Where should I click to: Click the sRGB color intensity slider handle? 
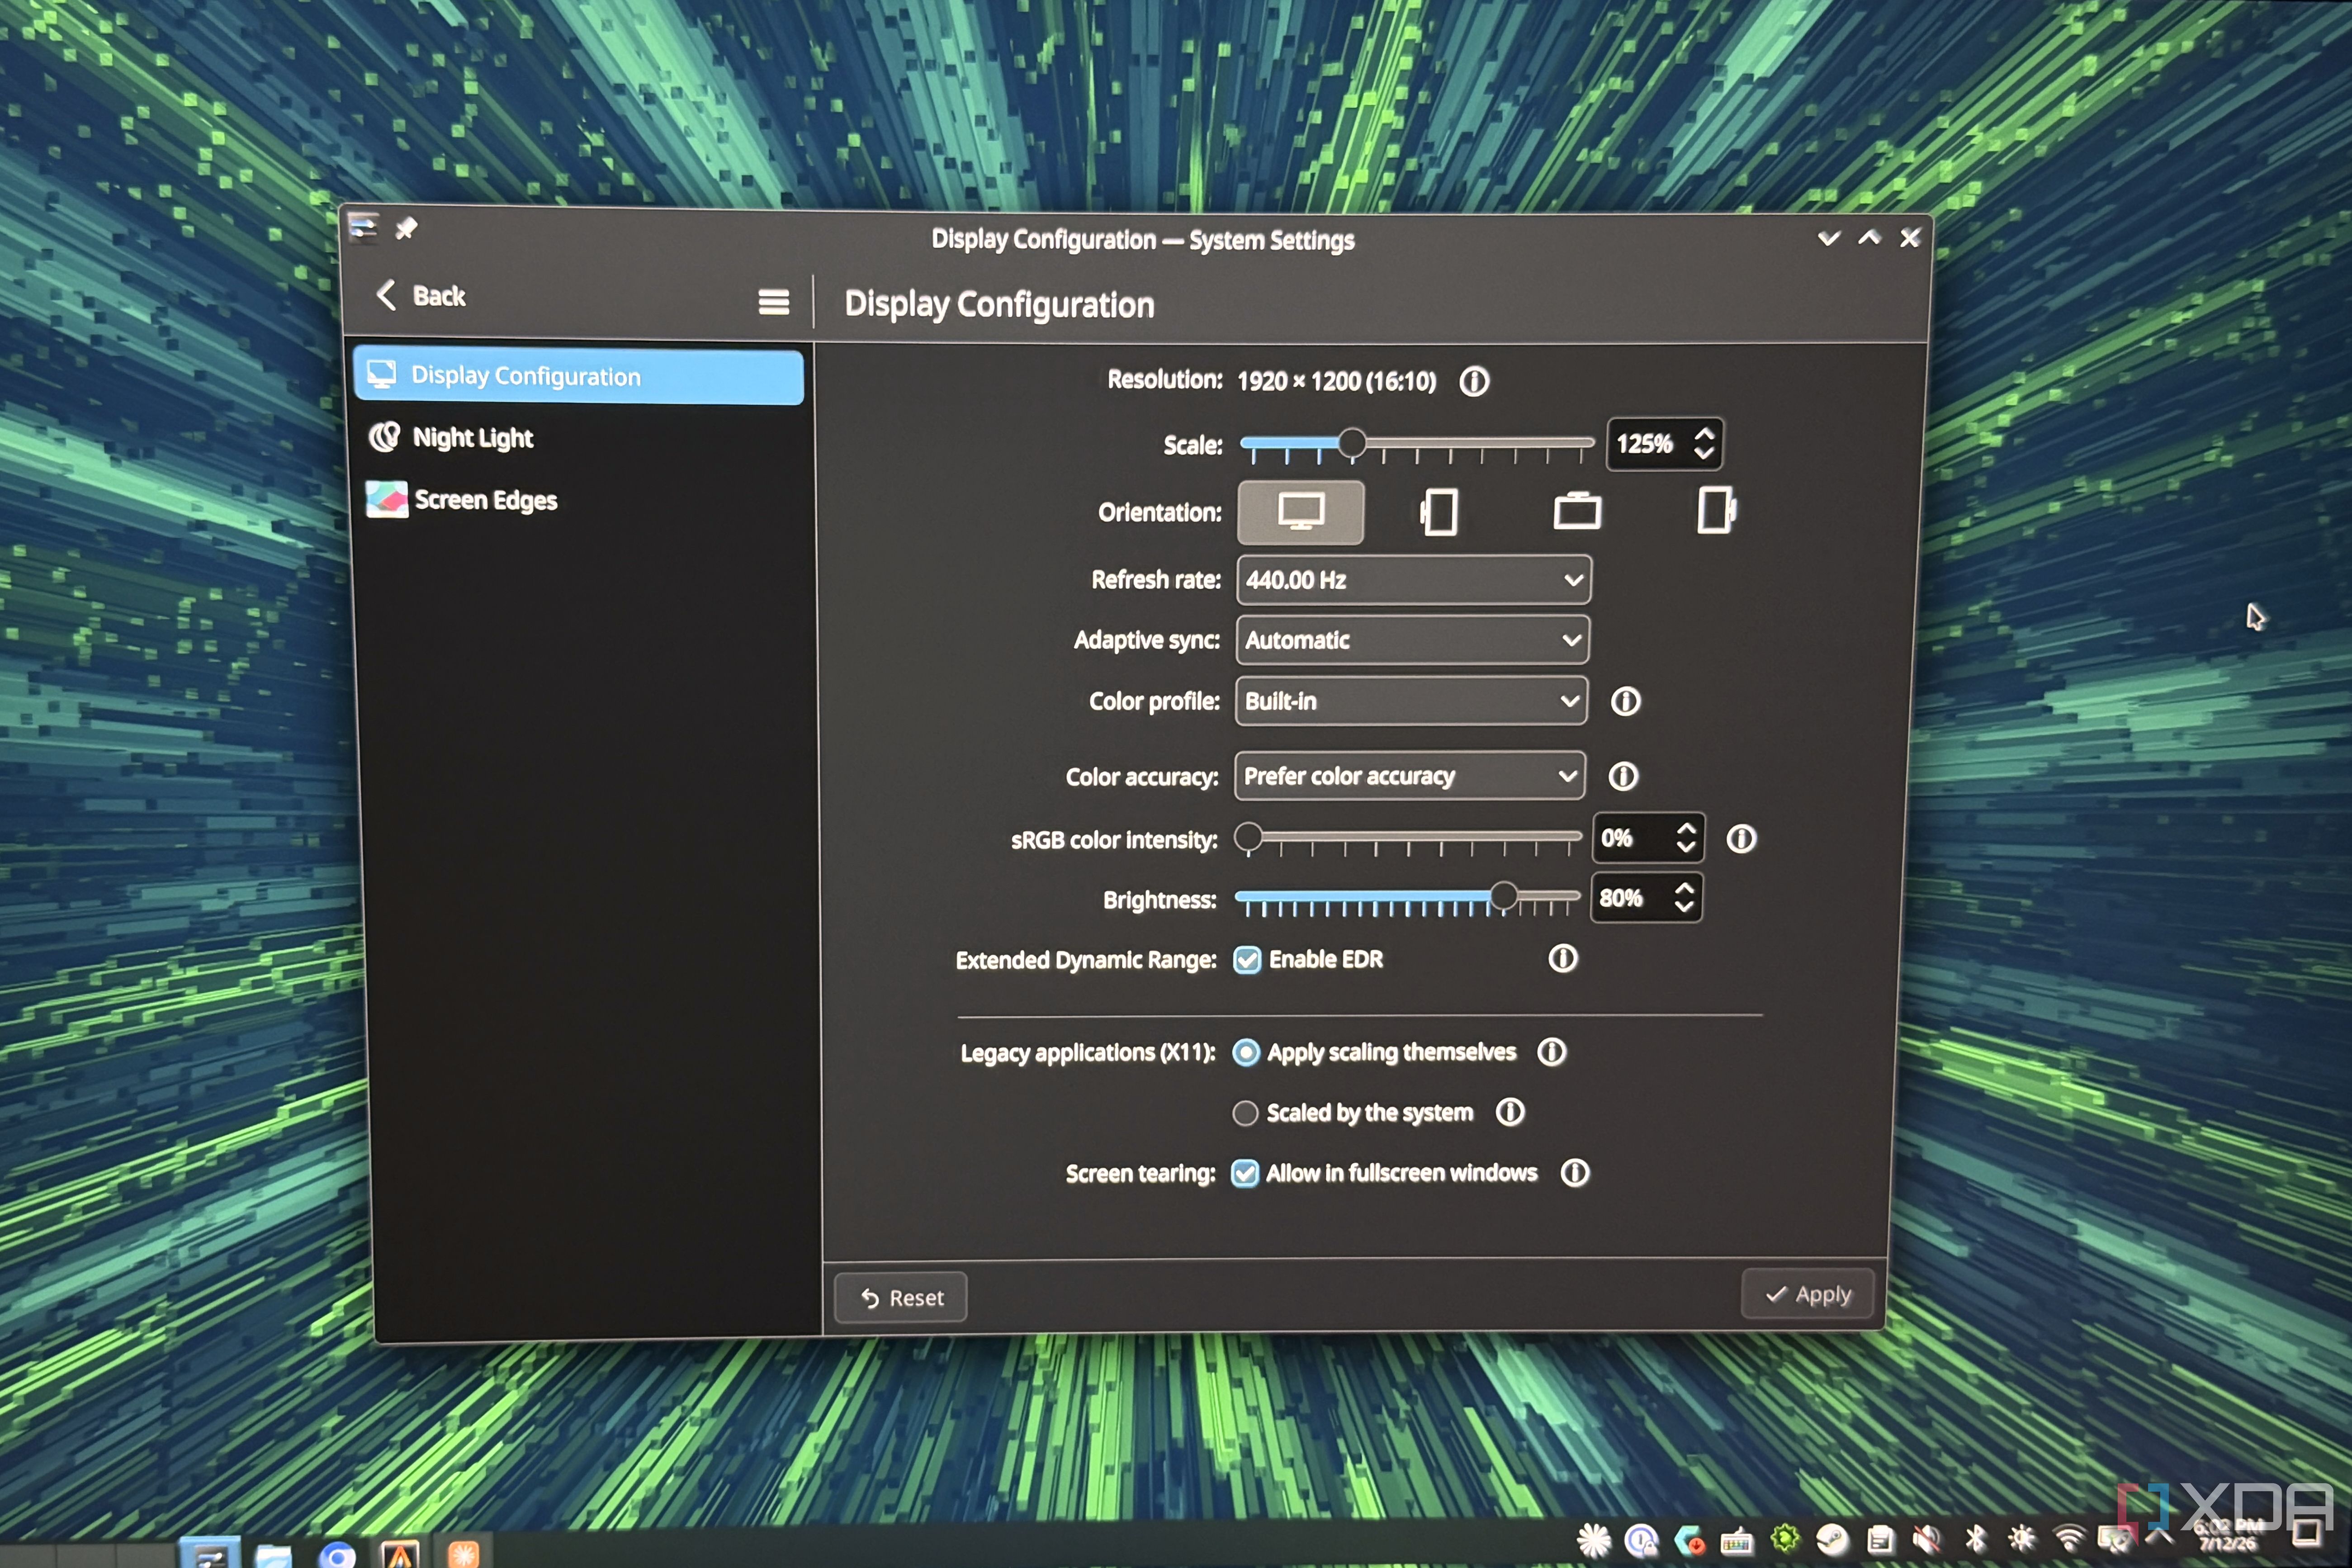tap(1247, 837)
